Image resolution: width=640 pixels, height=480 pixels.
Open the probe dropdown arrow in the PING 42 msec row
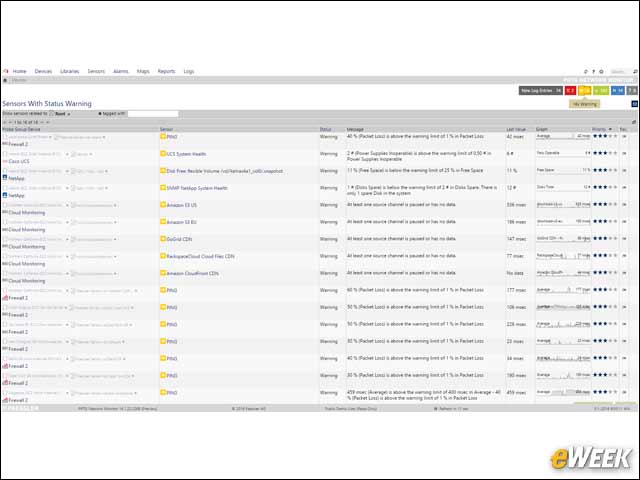tap(50, 137)
